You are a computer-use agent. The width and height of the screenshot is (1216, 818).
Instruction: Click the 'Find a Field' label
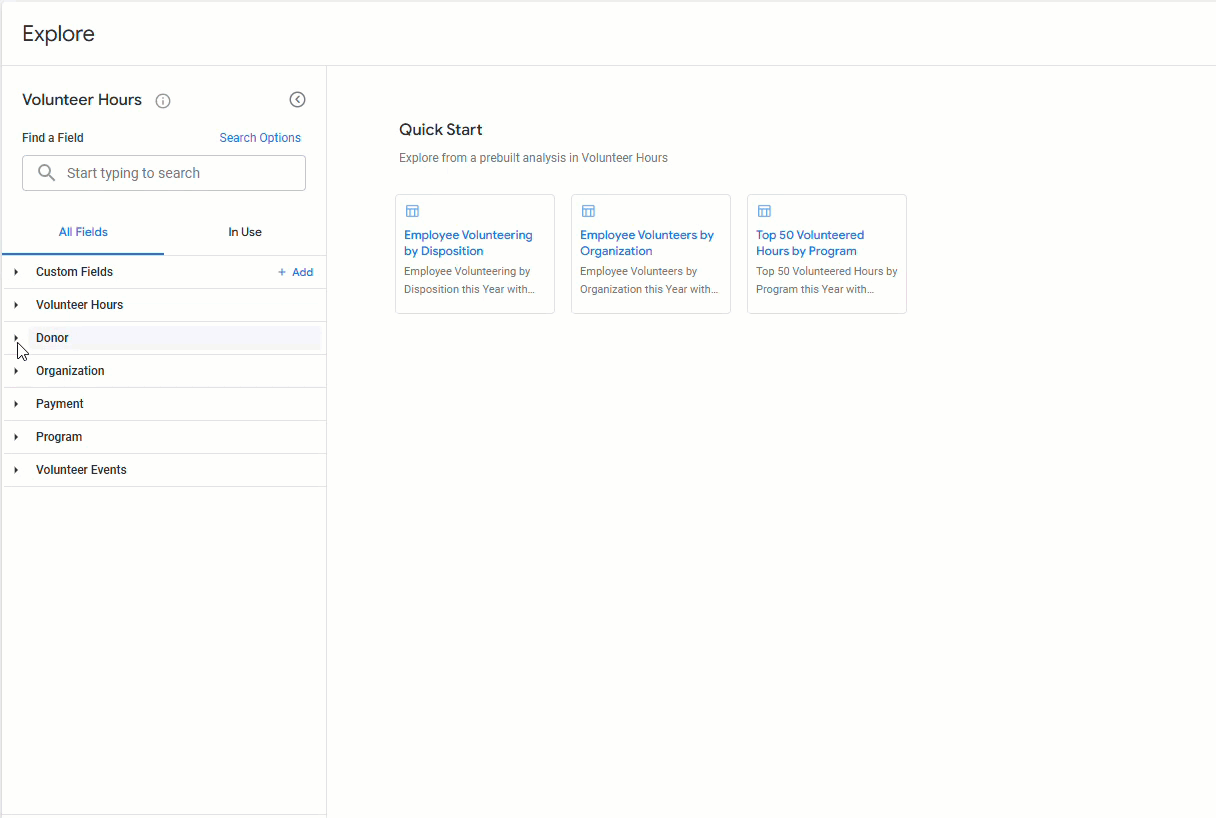pyautogui.click(x=53, y=138)
